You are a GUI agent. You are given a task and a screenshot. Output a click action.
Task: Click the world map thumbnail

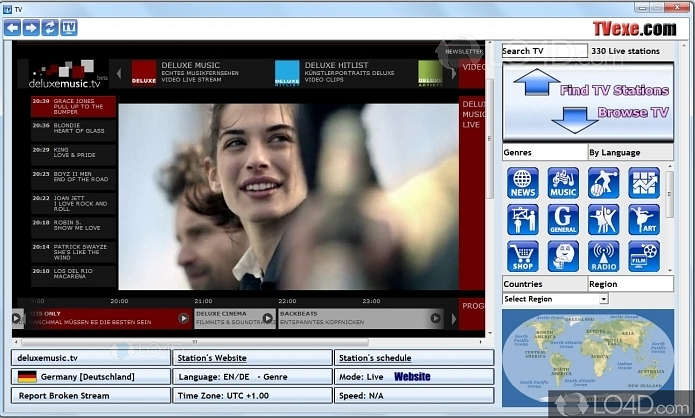(x=585, y=358)
